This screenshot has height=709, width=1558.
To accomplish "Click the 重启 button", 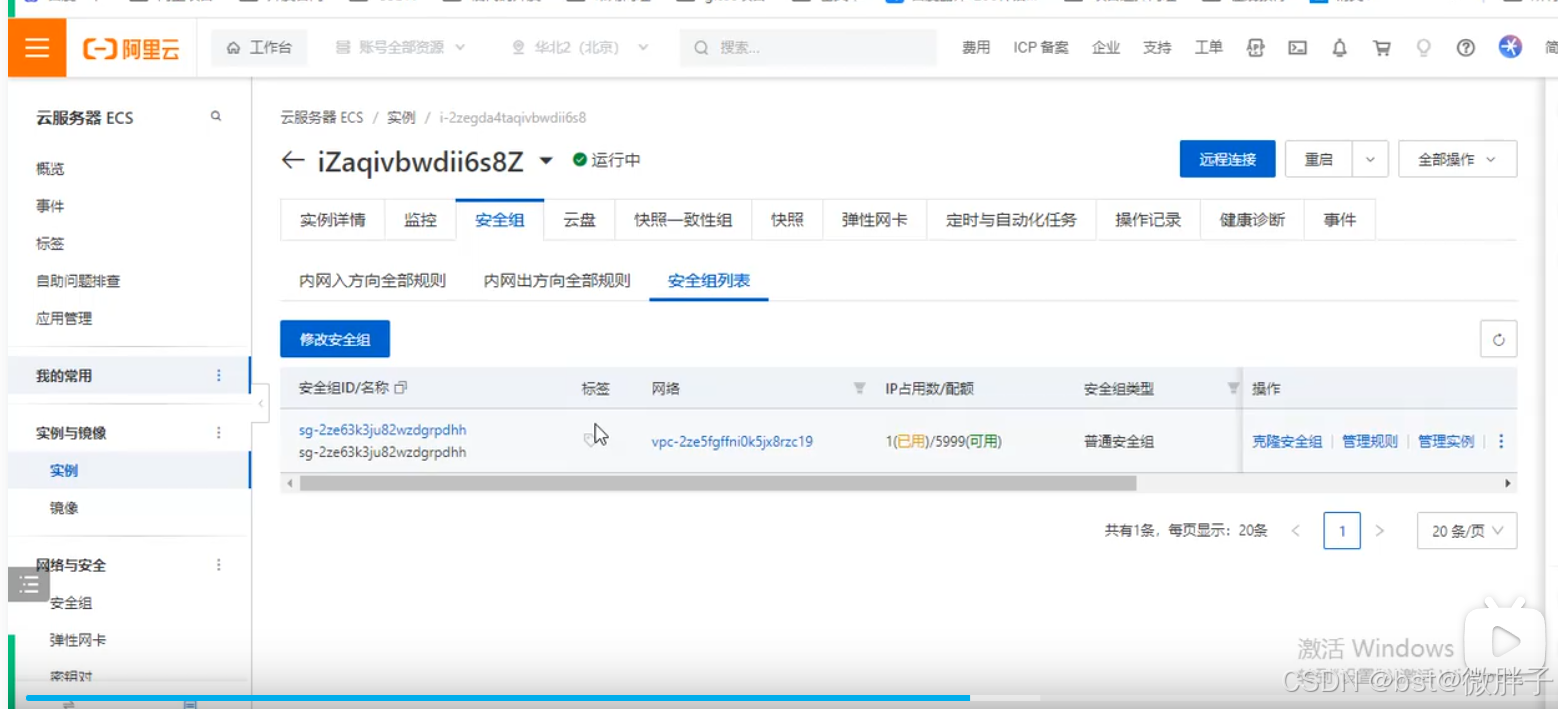I will [1318, 159].
